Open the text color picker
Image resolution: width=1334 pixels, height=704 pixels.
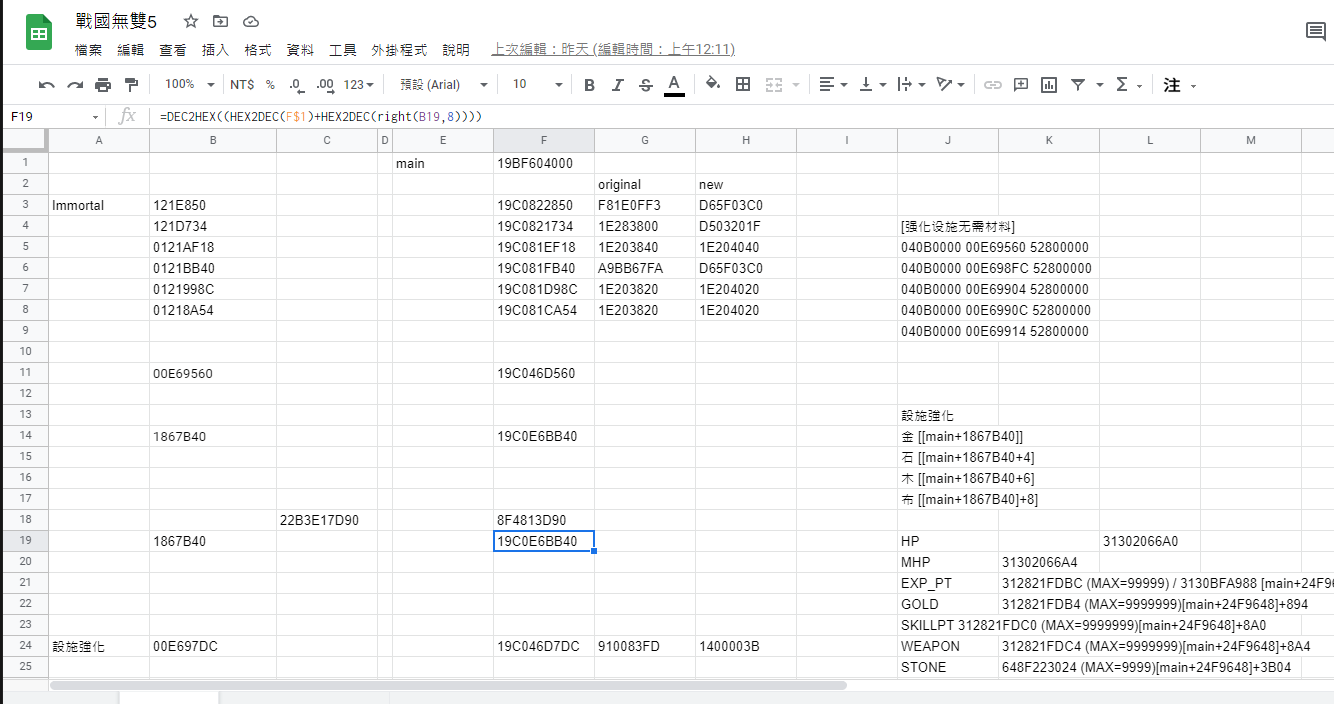click(674, 85)
